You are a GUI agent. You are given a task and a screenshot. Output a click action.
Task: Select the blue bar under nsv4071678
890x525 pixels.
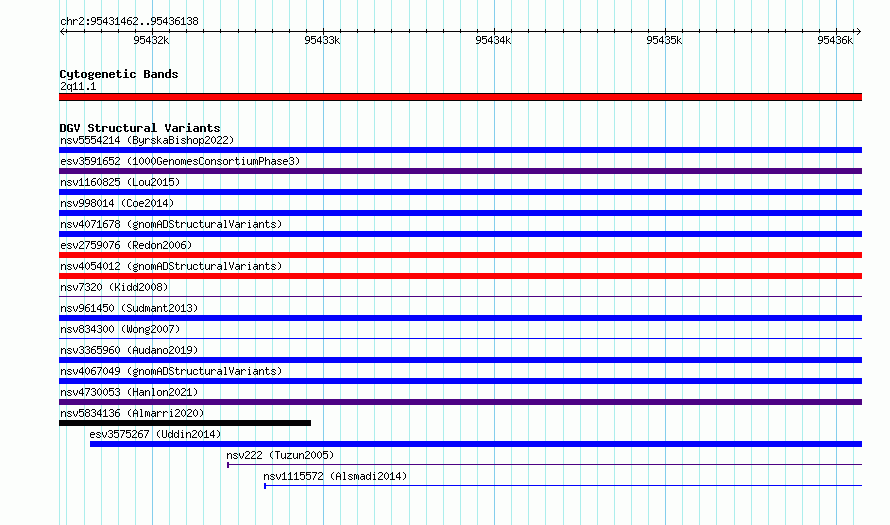[x=460, y=234]
